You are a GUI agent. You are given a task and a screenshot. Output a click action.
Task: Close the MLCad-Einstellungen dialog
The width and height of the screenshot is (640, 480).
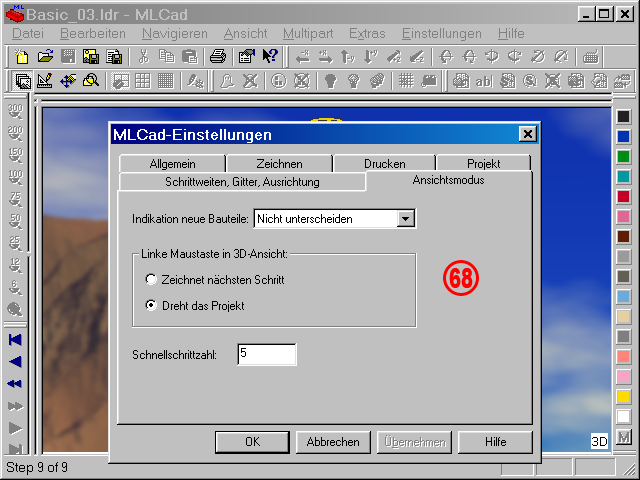[x=527, y=134]
